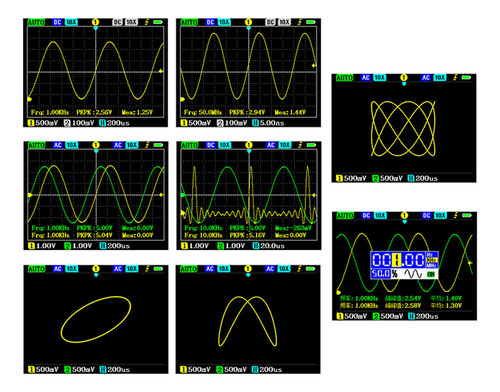Image resolution: width=500 pixels, height=392 pixels.
Task: Click cyan trigger position arrow on 2.56V PKPK screen
Action: pyautogui.click(x=96, y=29)
